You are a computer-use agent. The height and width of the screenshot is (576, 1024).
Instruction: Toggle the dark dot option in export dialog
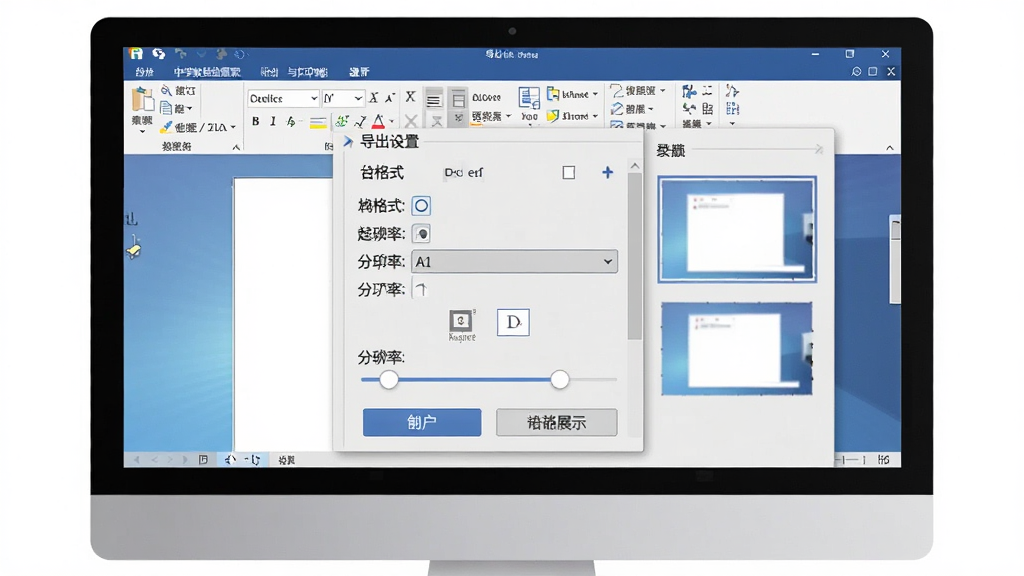(x=421, y=234)
